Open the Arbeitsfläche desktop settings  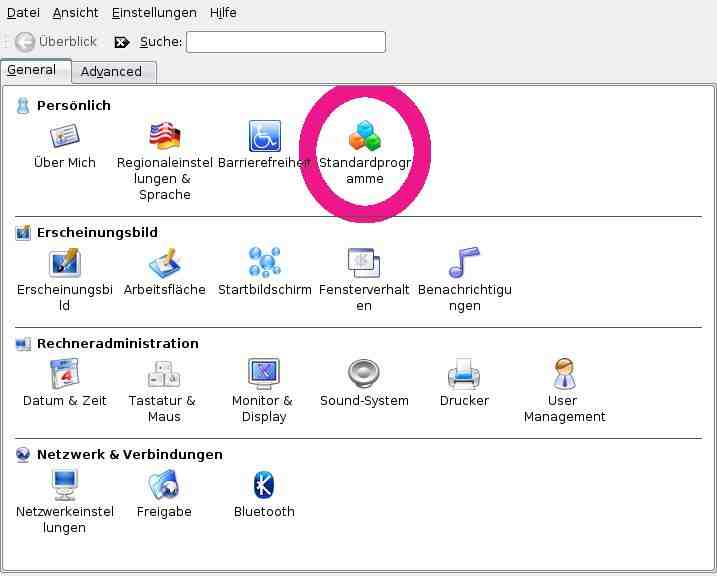(x=164, y=263)
